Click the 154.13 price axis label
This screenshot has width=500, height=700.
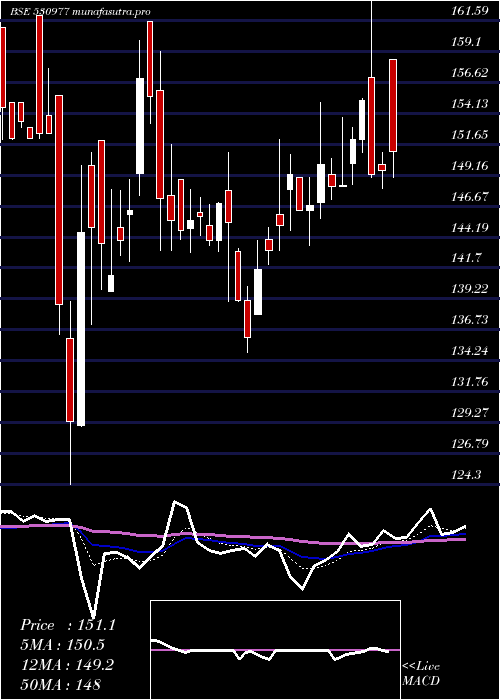point(469,104)
